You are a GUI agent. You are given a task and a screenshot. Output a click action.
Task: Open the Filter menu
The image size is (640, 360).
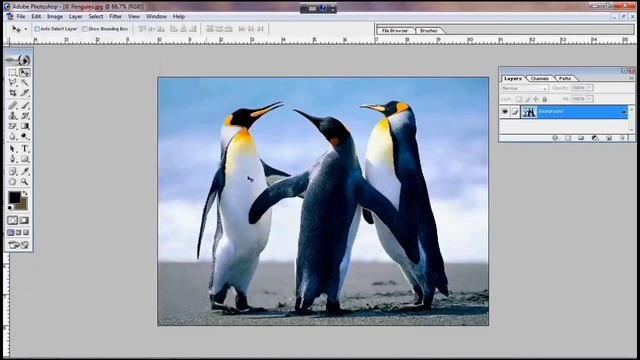click(116, 16)
